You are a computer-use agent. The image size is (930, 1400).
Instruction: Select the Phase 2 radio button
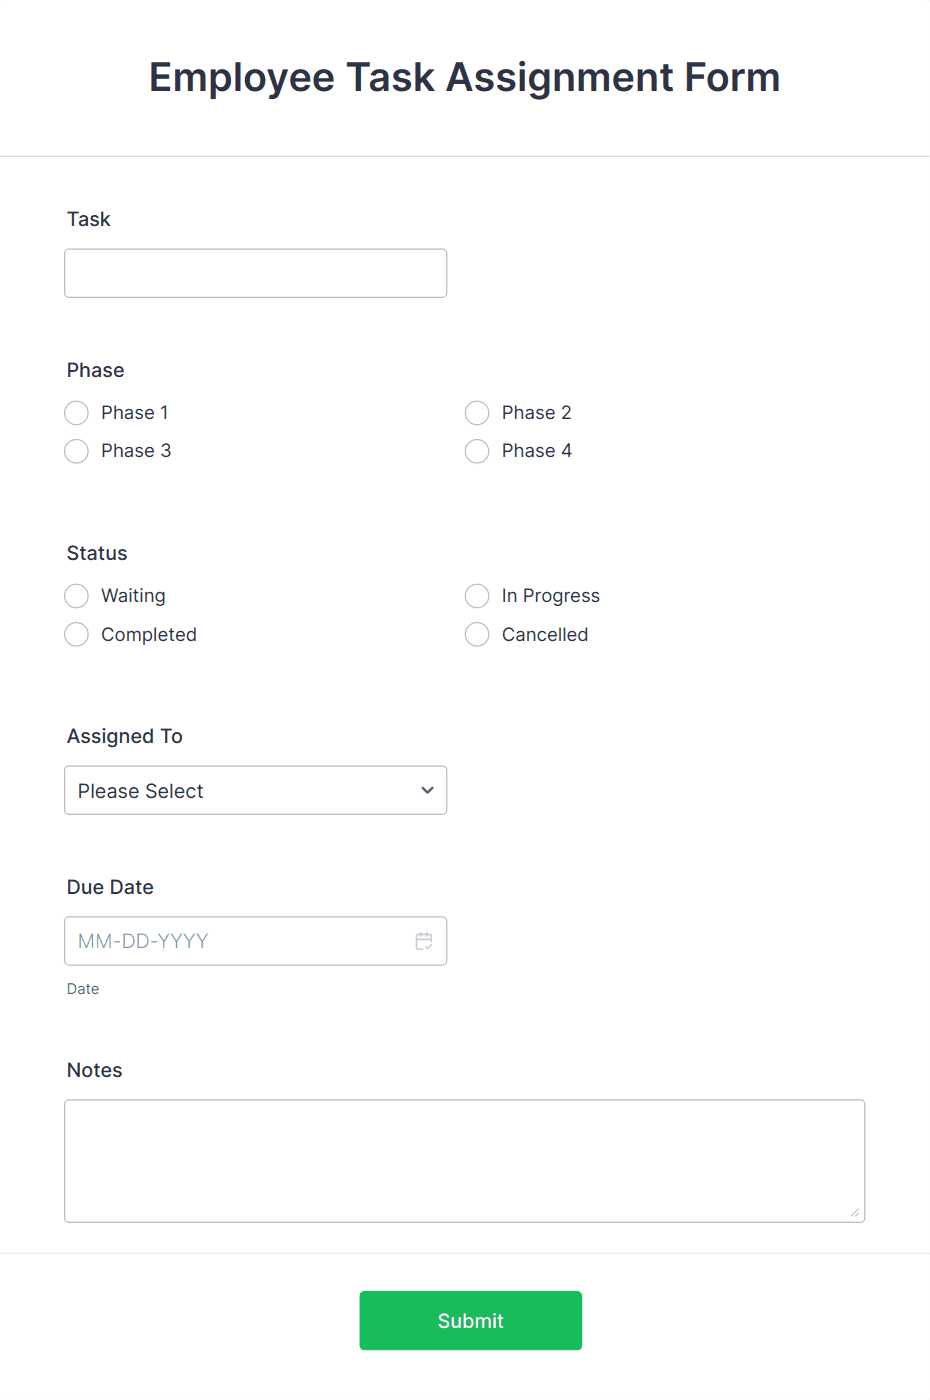point(477,413)
